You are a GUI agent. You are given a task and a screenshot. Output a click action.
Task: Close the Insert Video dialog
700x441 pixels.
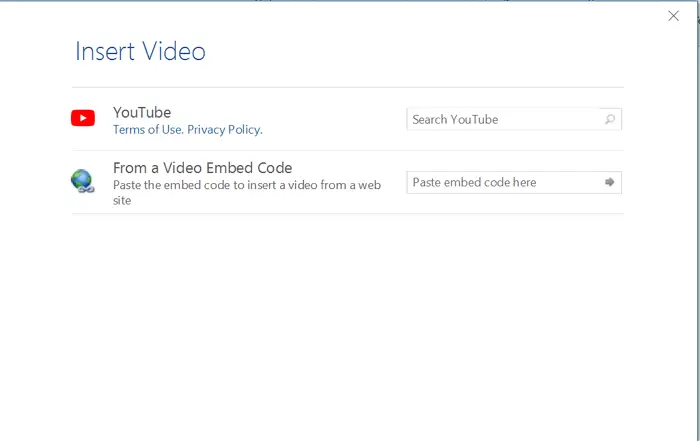tap(673, 16)
